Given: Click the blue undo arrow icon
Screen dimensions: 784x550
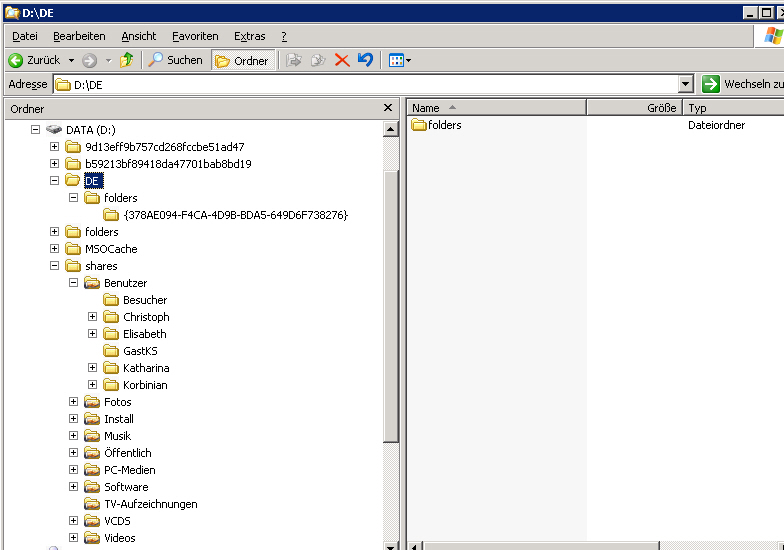Looking at the screenshot, I should [x=366, y=60].
